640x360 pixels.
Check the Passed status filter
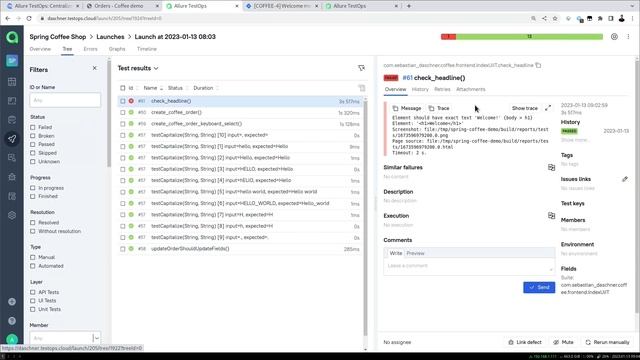pos(33,144)
